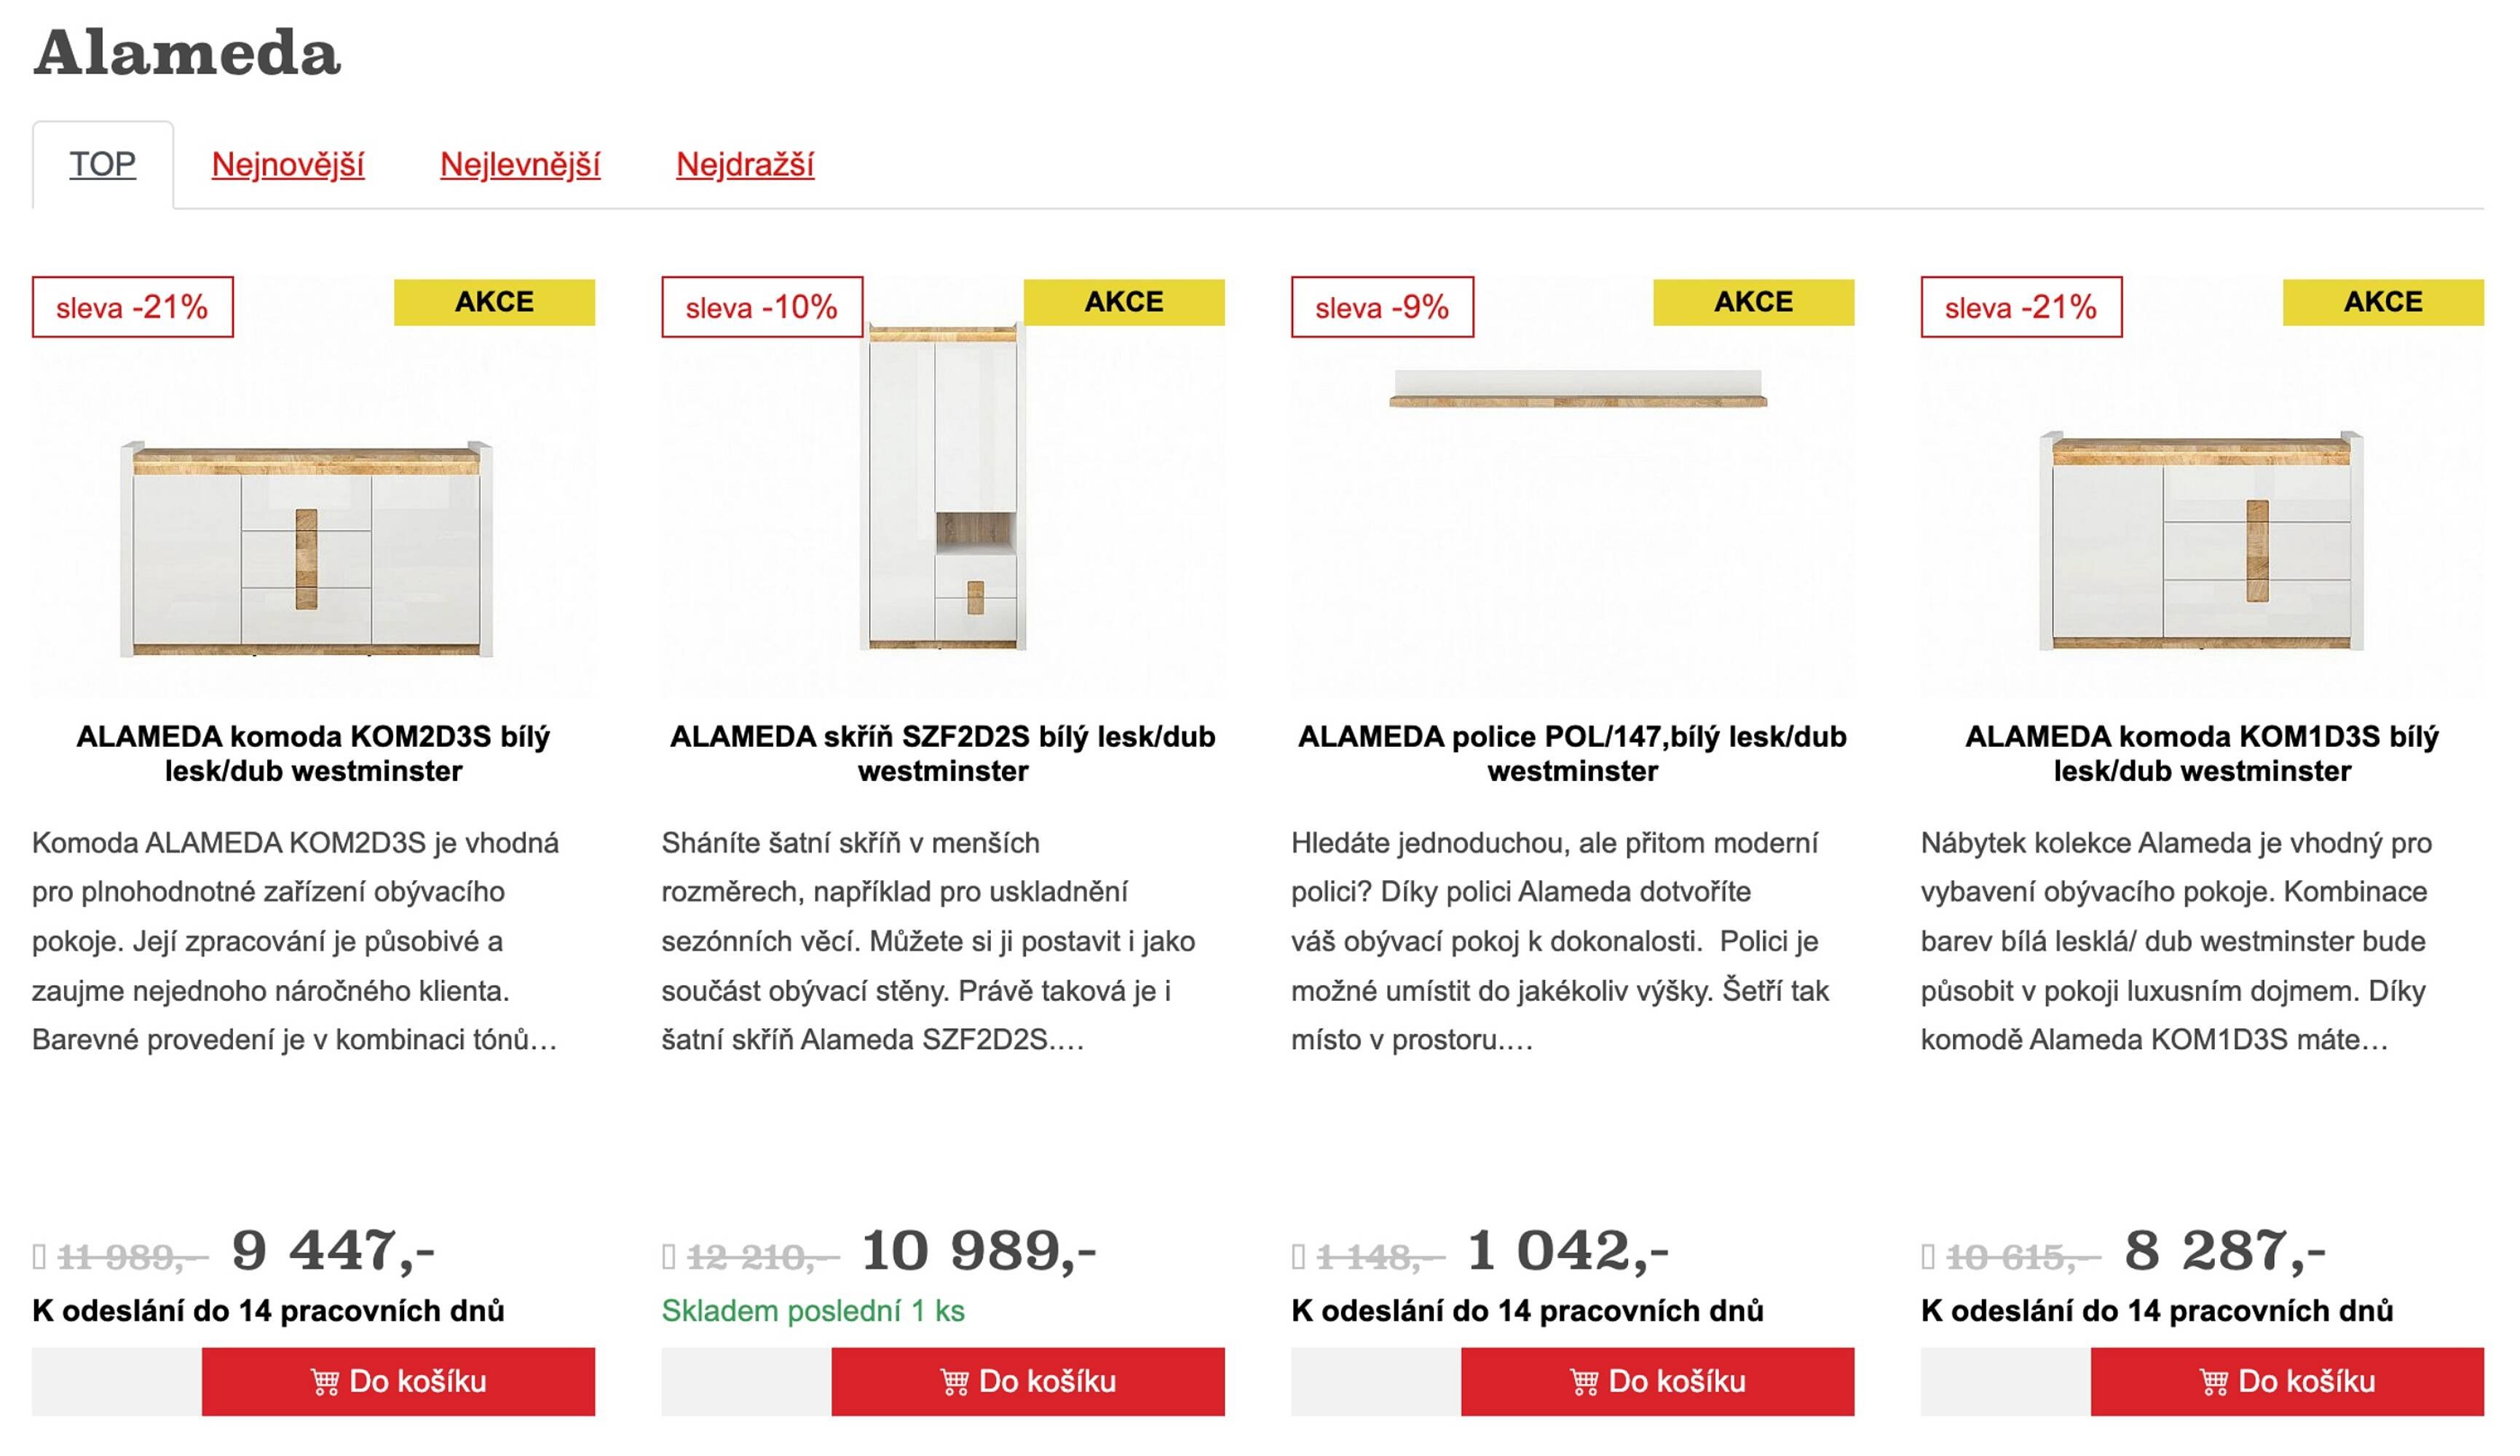Viewport: 2520px width, 1456px height.
Task: Click quantity field for SZF2D2S skříň
Action: click(x=746, y=1382)
